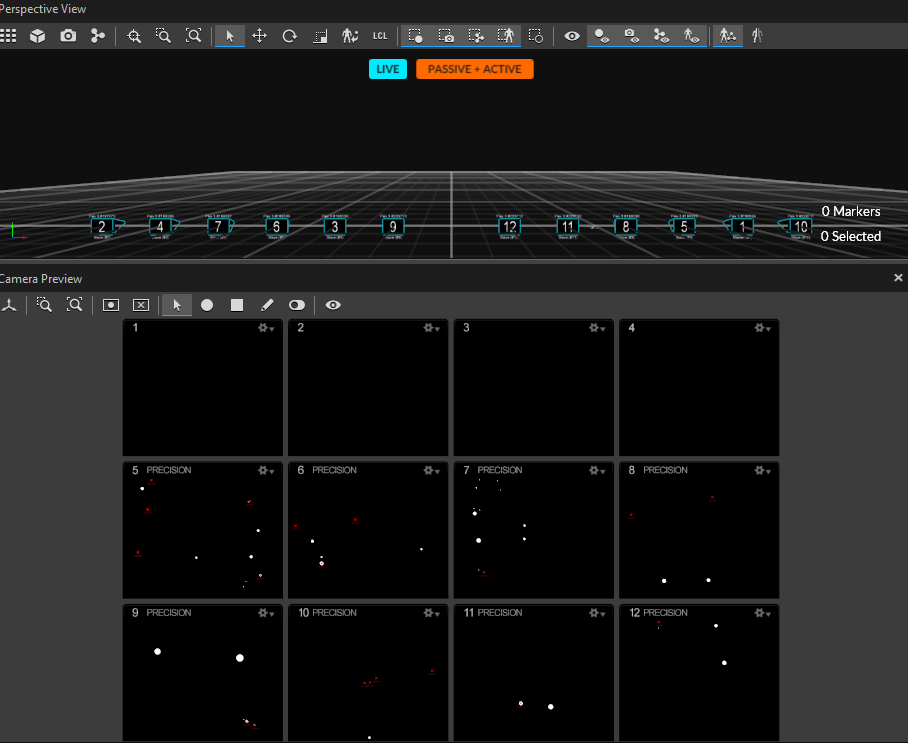The width and height of the screenshot is (908, 743).
Task: Switch to LCL coordinate mode
Action: (x=380, y=36)
